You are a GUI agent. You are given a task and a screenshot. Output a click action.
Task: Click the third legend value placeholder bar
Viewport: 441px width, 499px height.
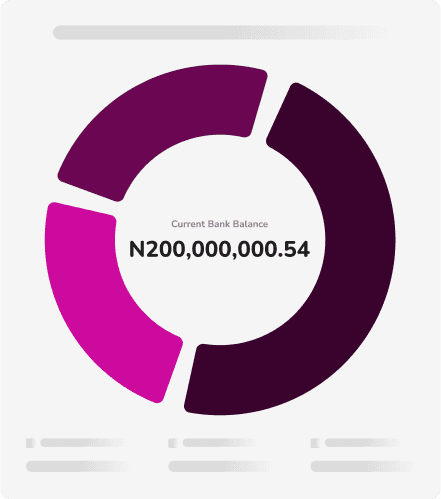pos(363,466)
